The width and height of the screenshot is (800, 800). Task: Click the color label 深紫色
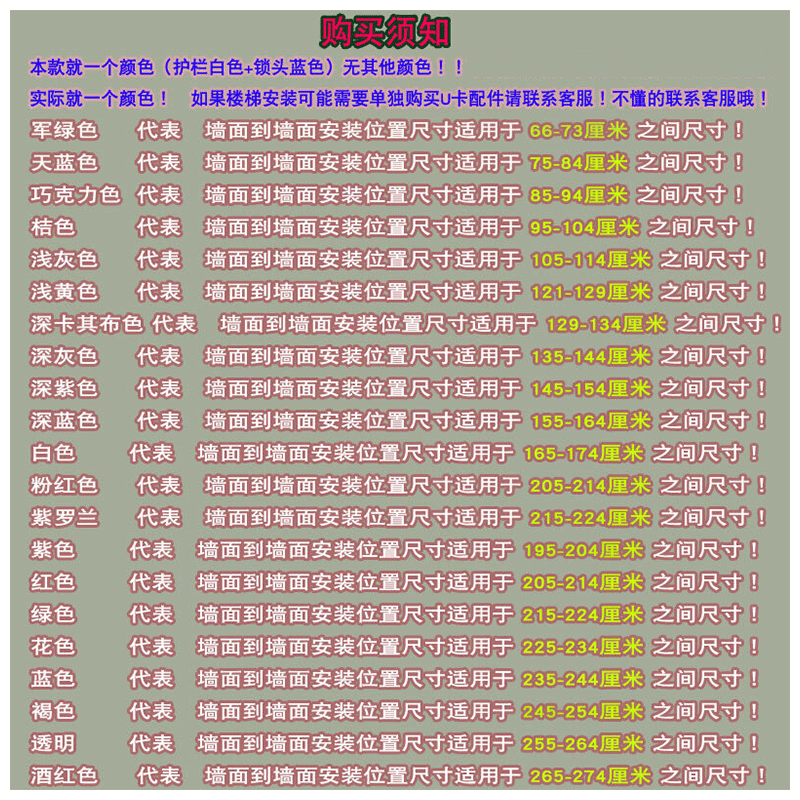64,388
